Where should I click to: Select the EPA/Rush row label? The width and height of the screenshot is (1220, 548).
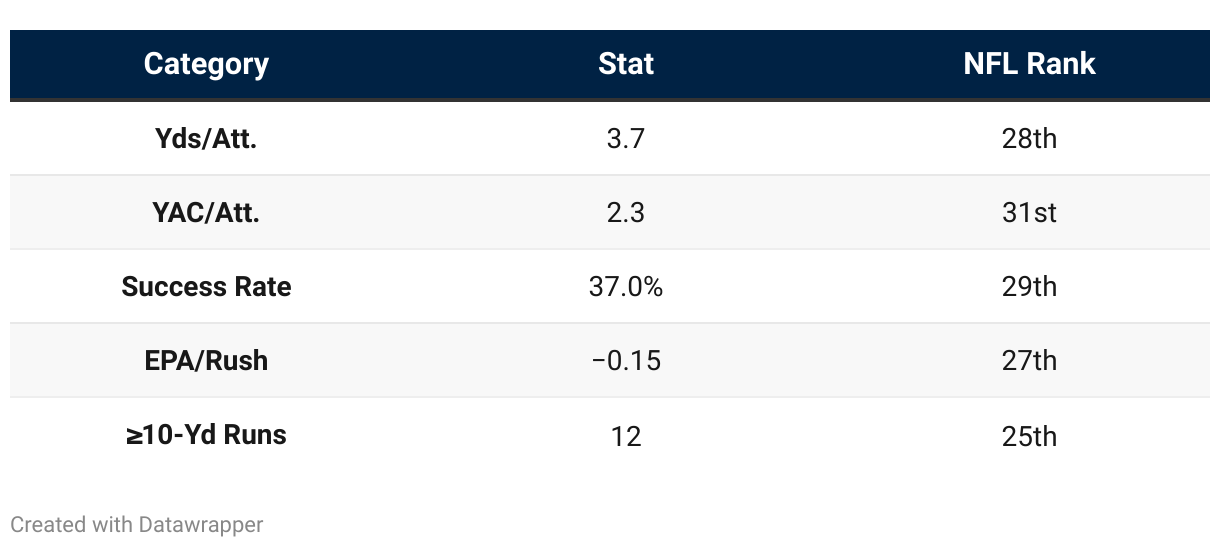point(206,360)
